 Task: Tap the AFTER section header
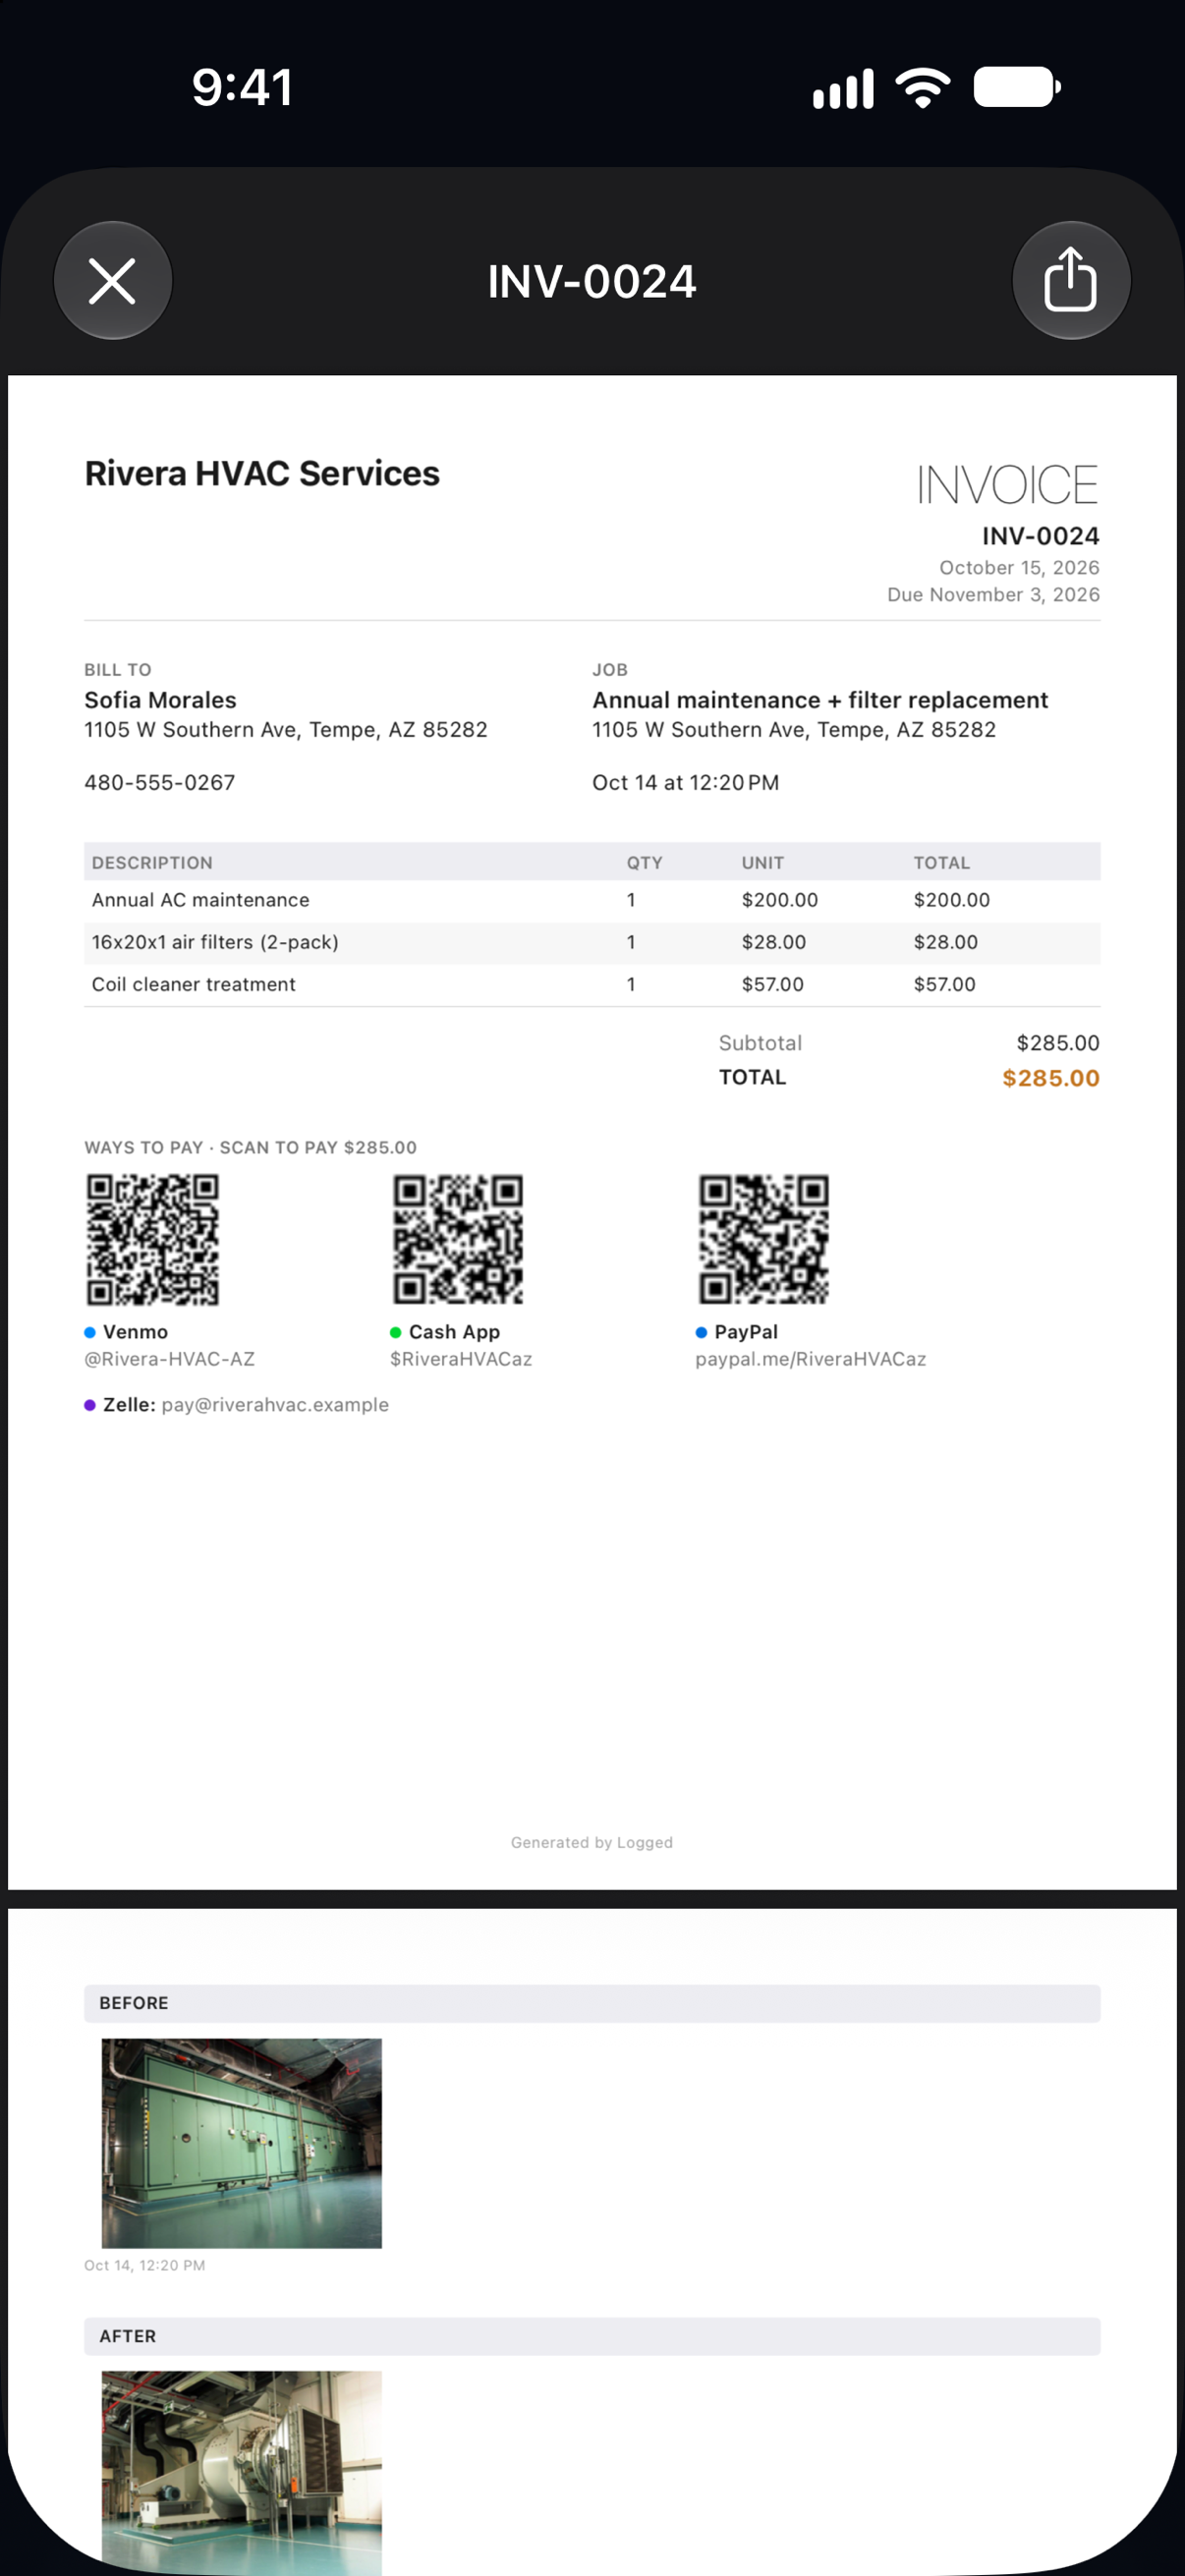click(592, 2336)
